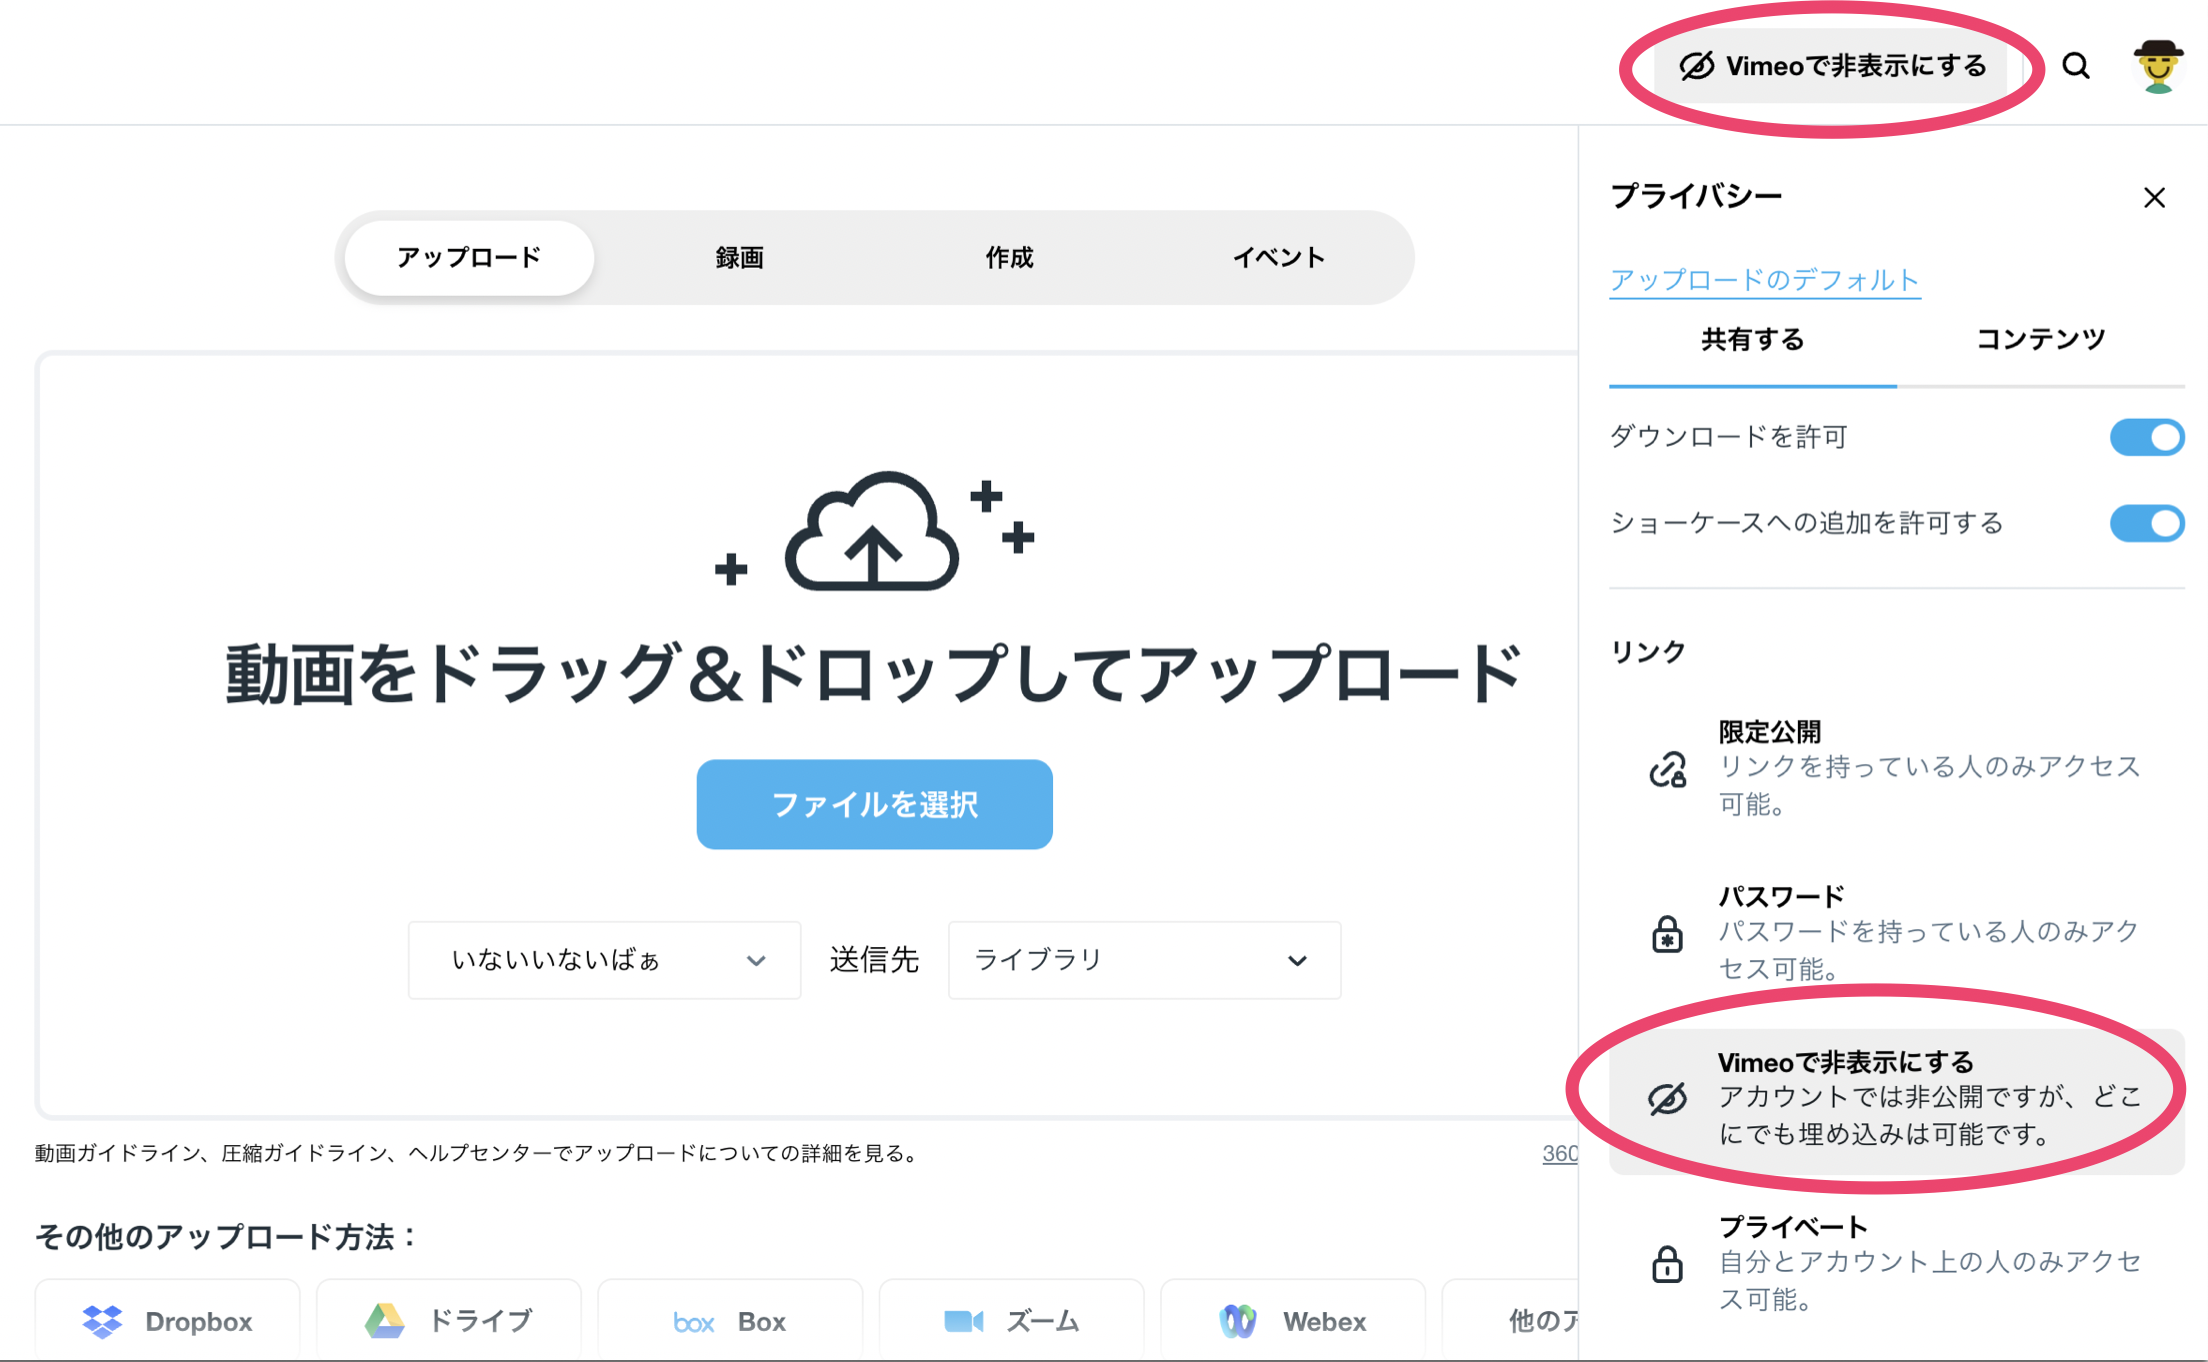Open the user avatar profile menu
Viewport: 2208px width, 1362px height.
pos(2158,66)
